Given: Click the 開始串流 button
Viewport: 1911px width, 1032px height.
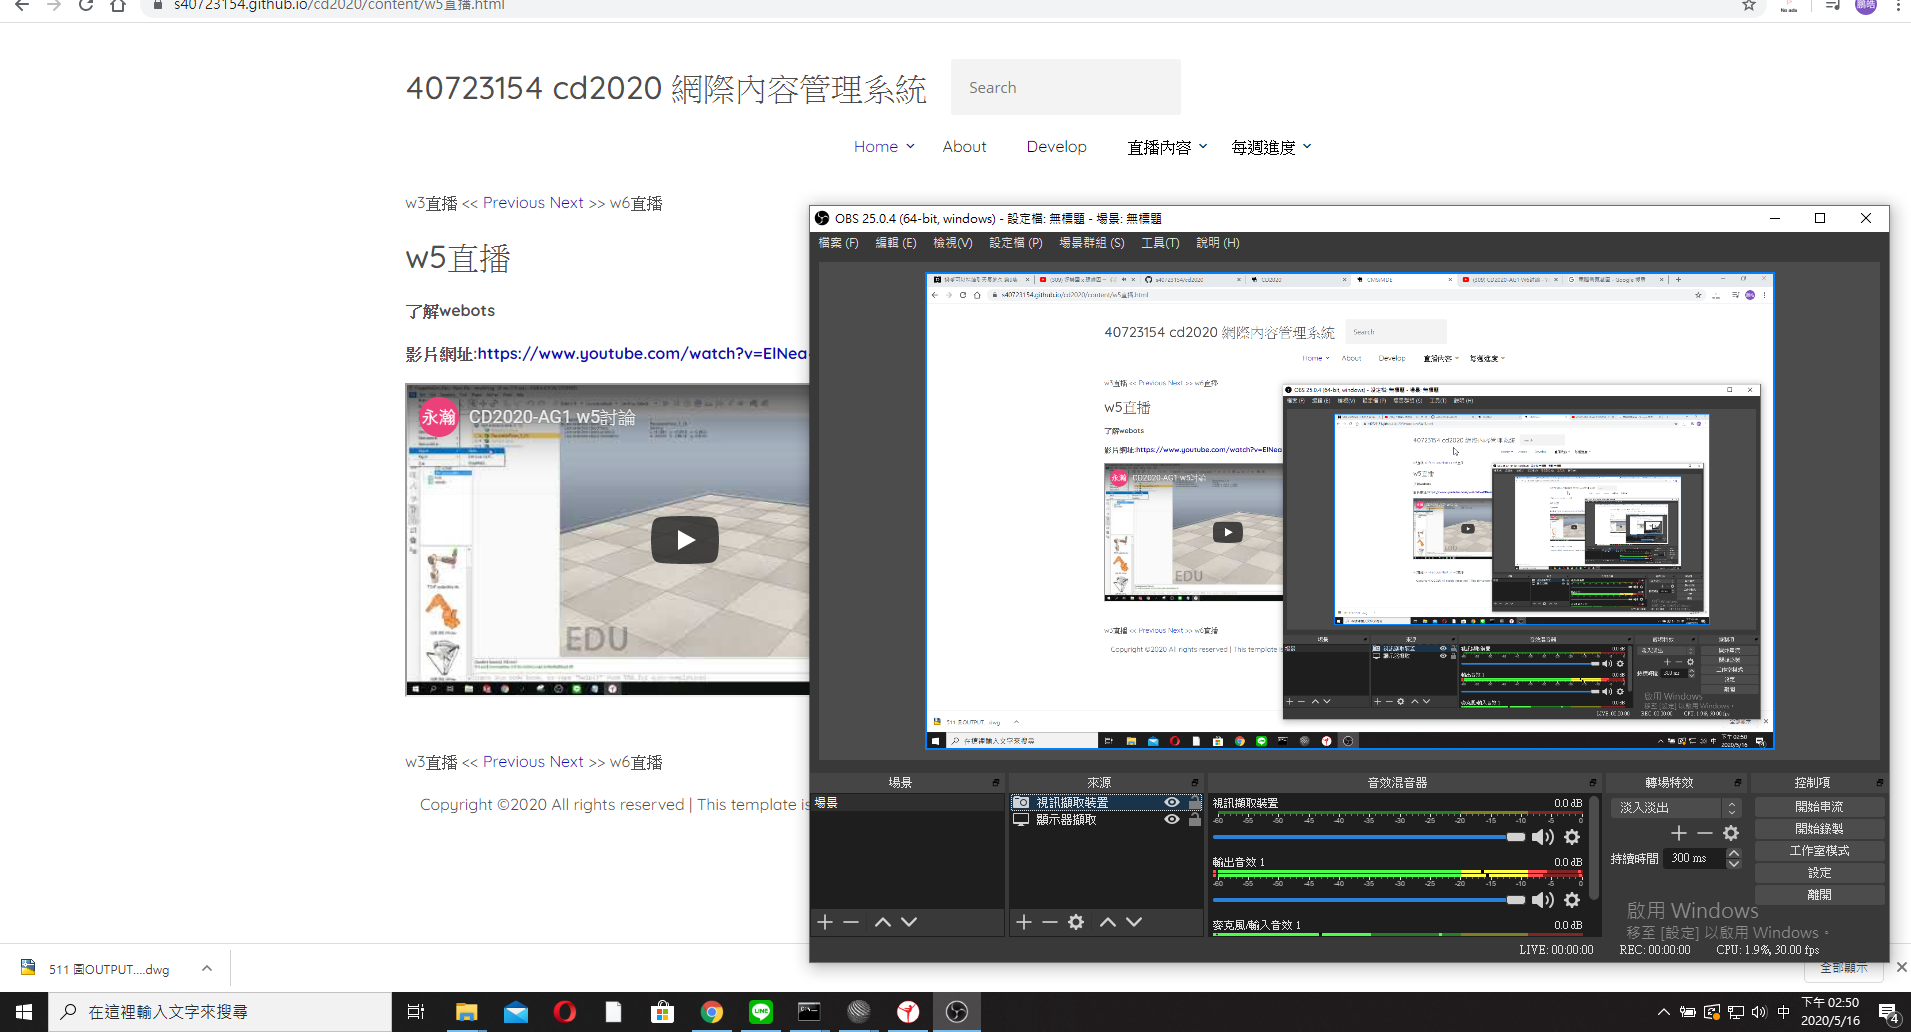Looking at the screenshot, I should pyautogui.click(x=1819, y=807).
